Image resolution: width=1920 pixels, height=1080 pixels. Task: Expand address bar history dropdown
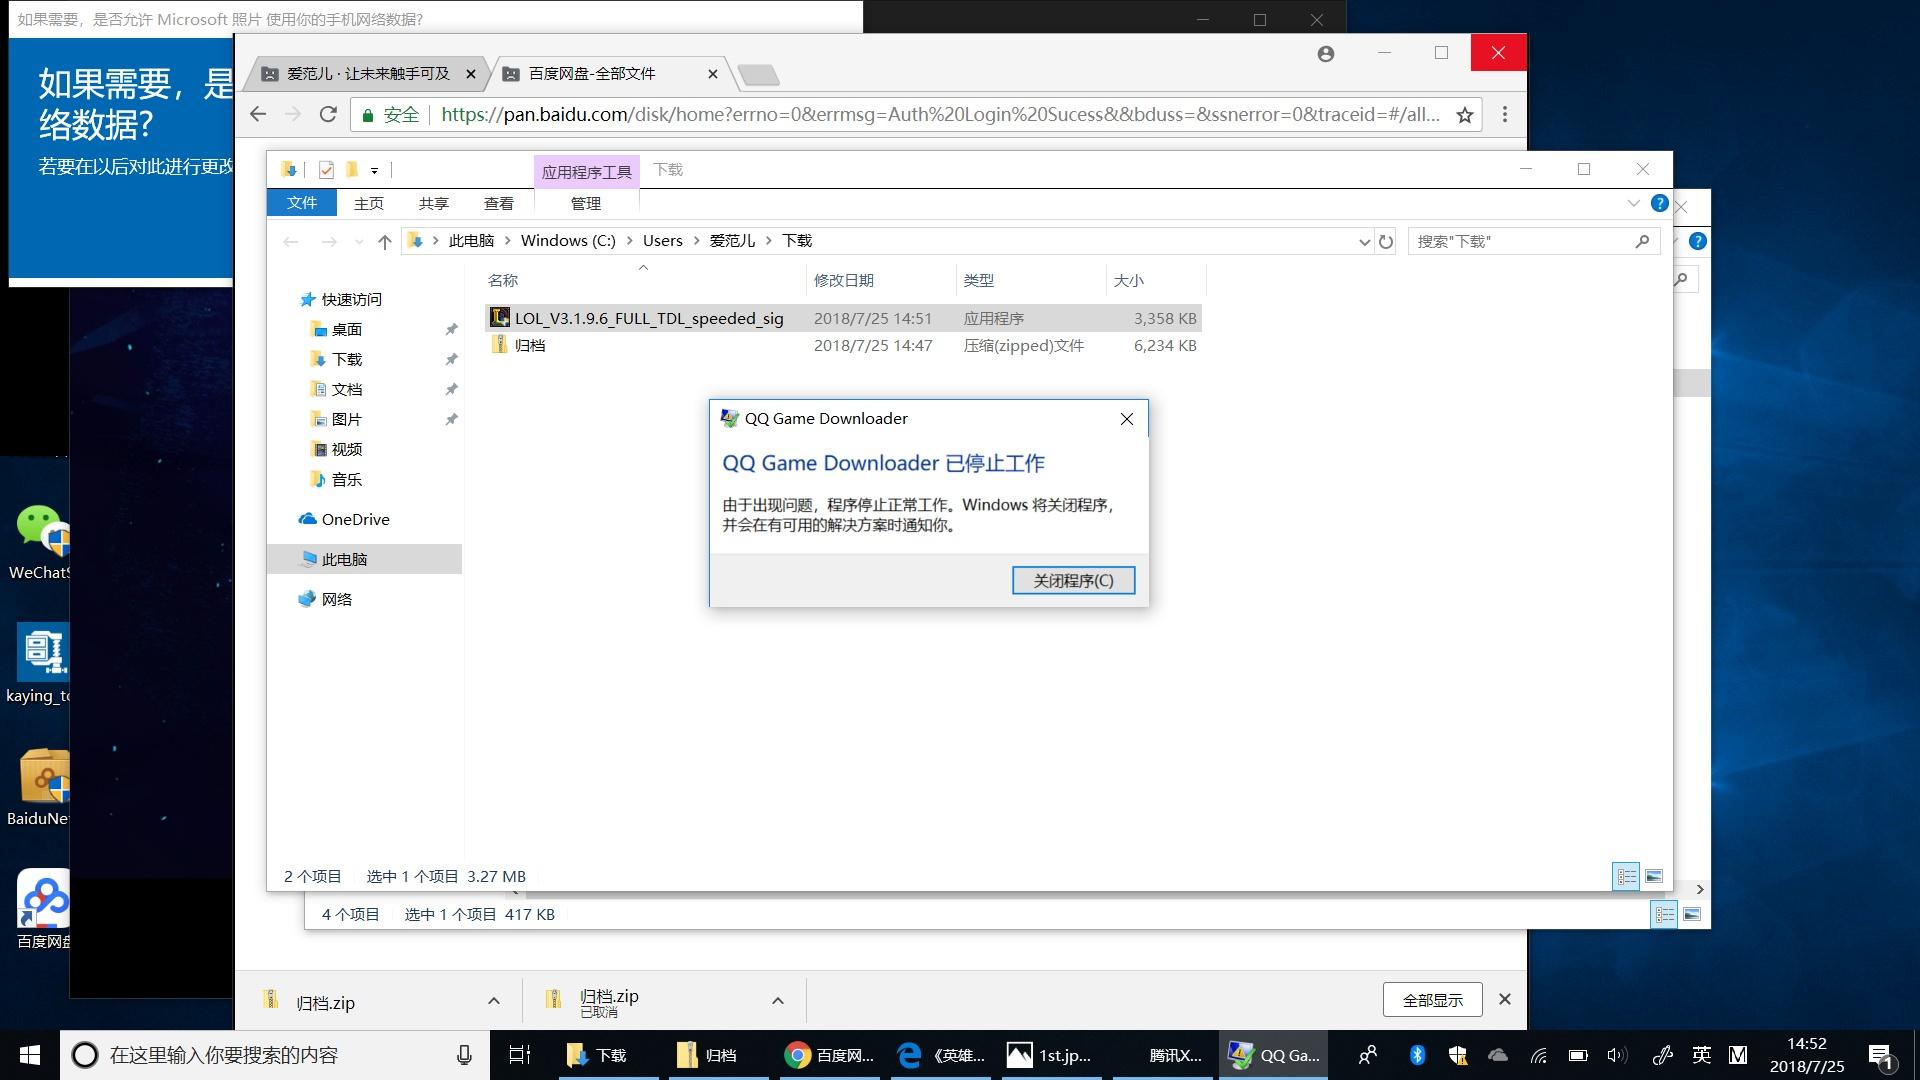[x=1364, y=241]
